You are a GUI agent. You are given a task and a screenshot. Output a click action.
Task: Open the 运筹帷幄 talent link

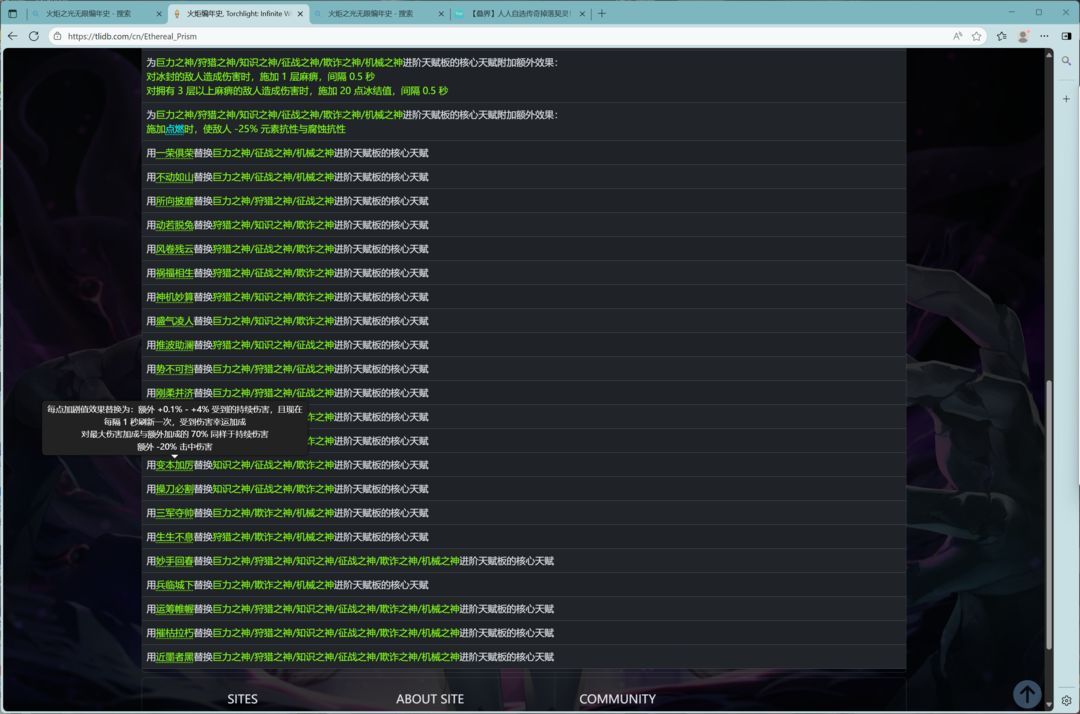[174, 609]
